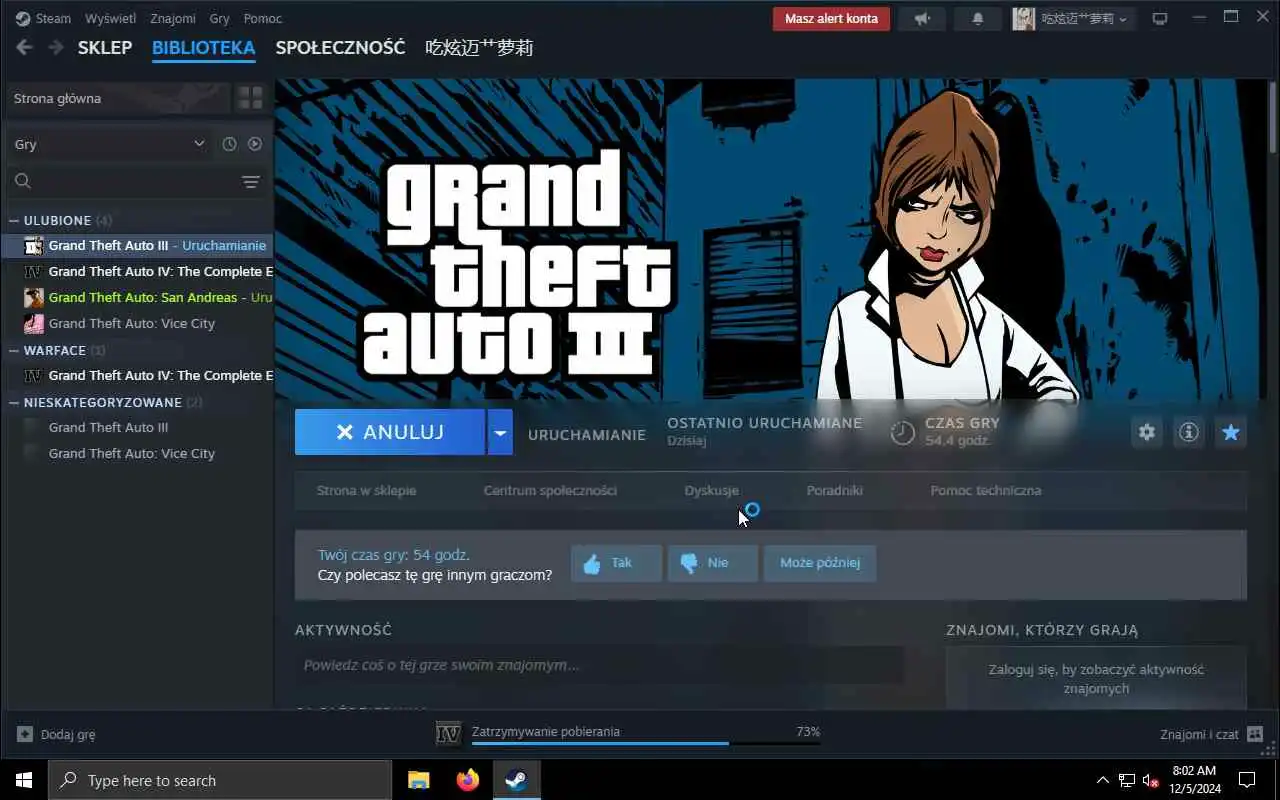Toggle ready-to-play filter icon
This screenshot has width=1280, height=800.
coord(255,144)
